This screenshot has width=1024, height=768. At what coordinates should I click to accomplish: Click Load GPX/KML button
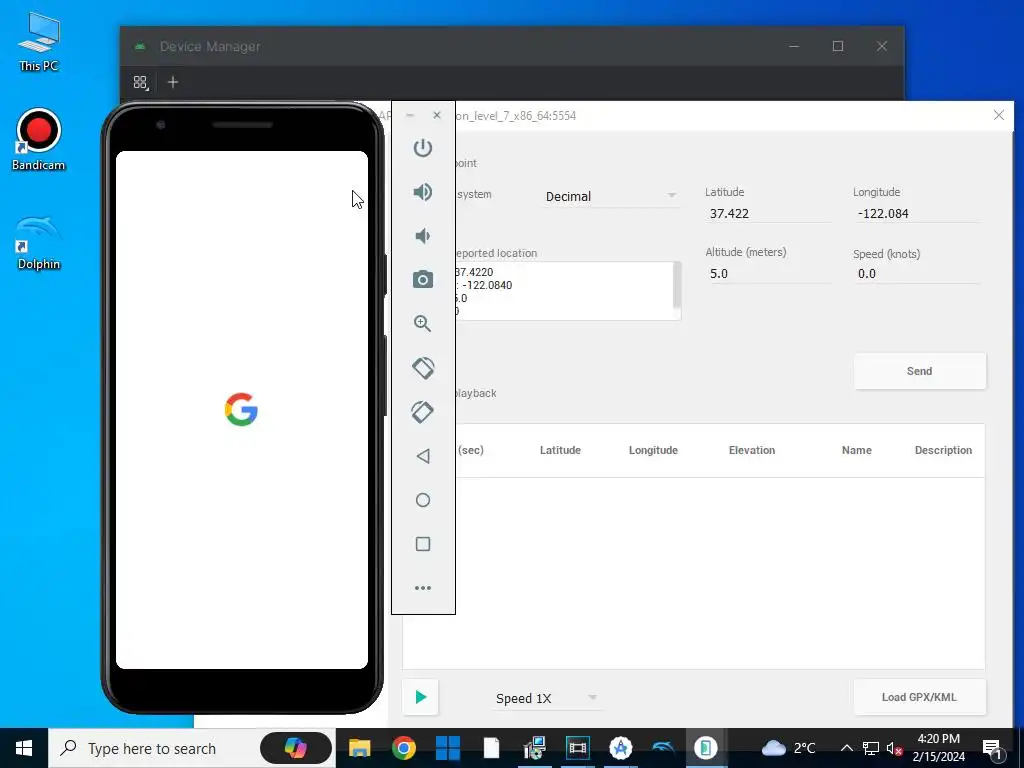coord(920,697)
